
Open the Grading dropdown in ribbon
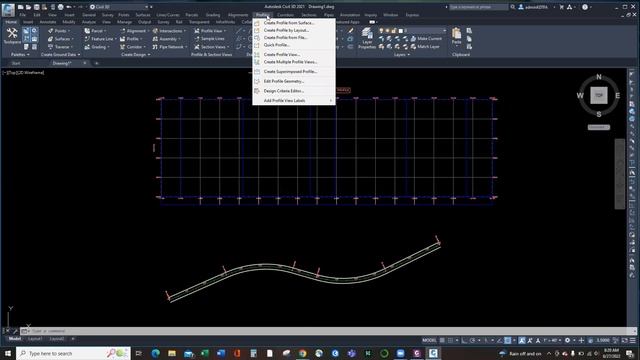pyautogui.click(x=97, y=47)
